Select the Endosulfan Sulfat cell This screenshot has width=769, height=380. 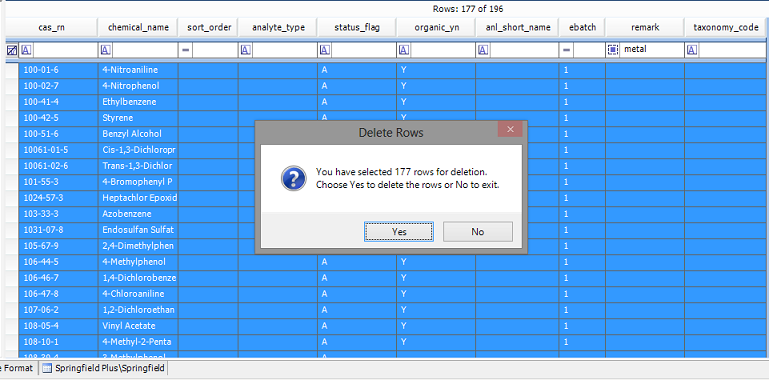pos(138,230)
